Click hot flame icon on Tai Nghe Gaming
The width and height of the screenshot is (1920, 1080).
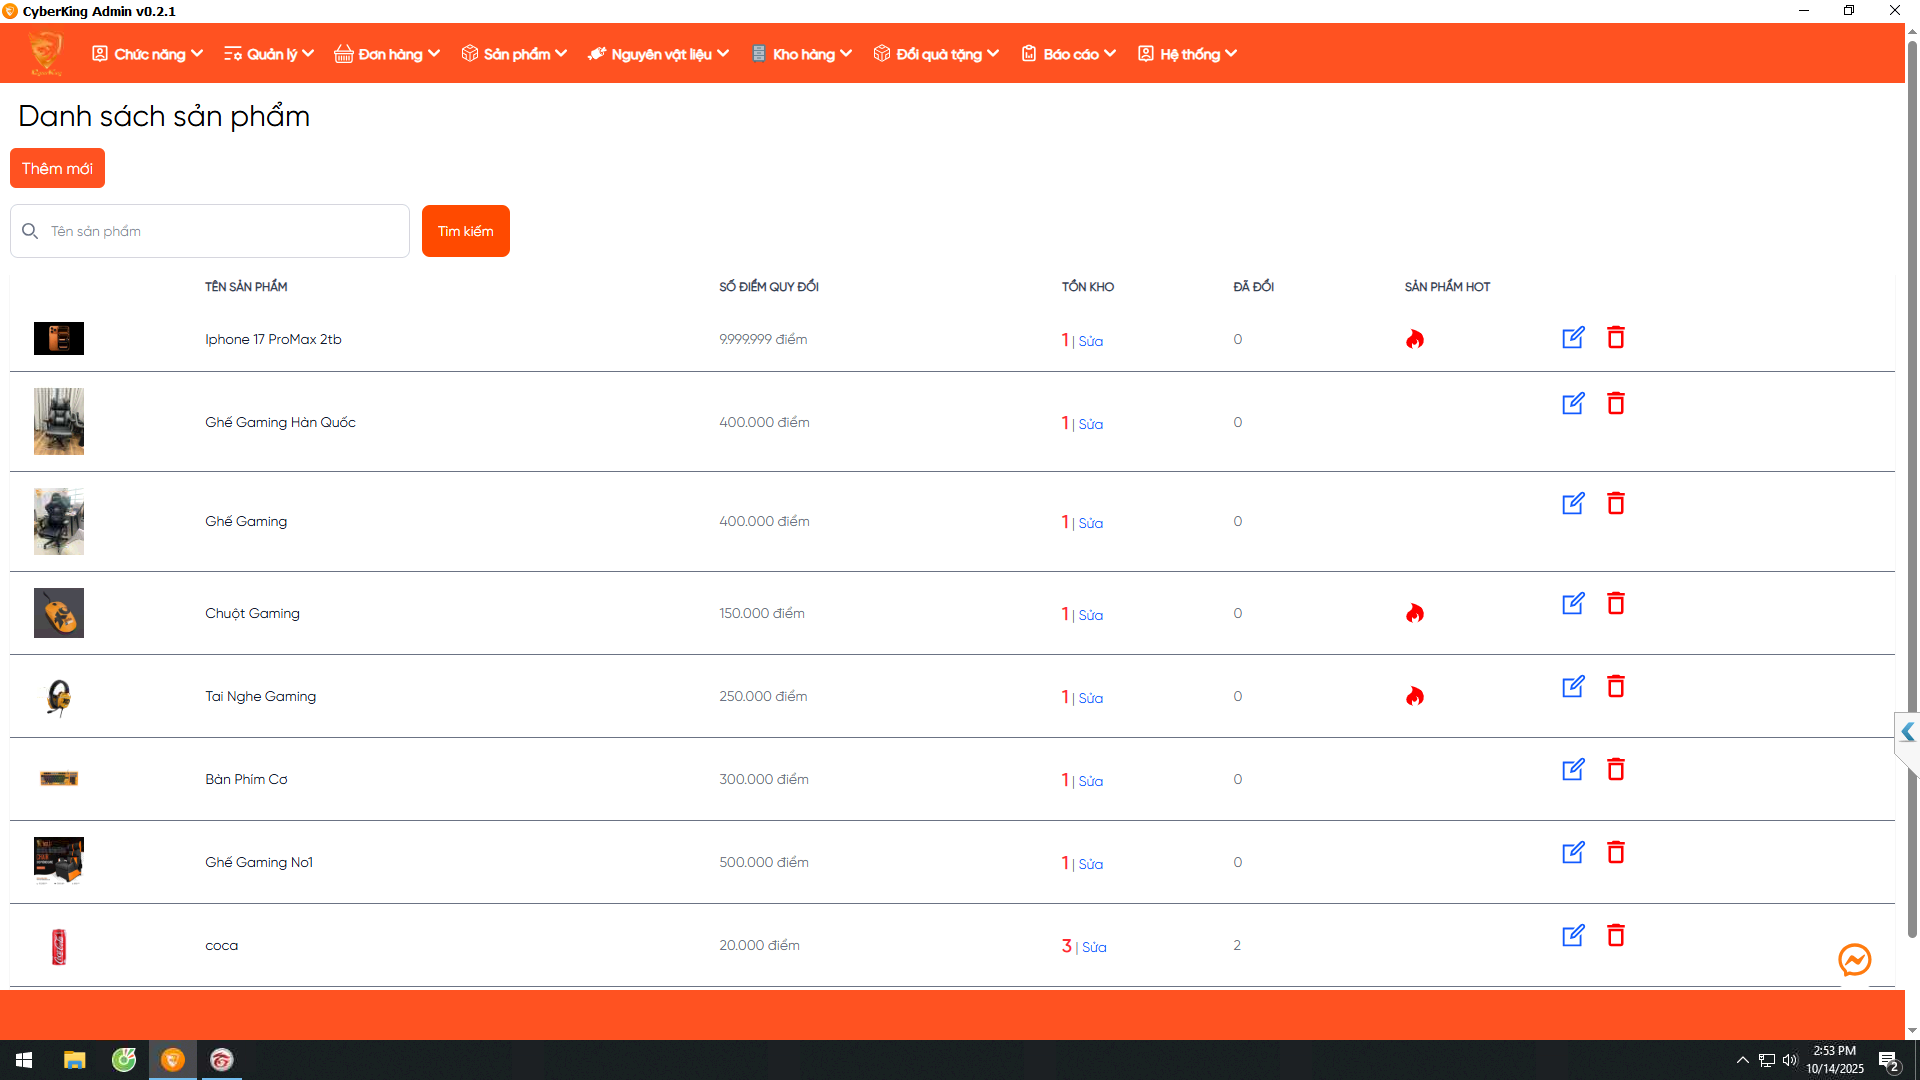coord(1414,697)
